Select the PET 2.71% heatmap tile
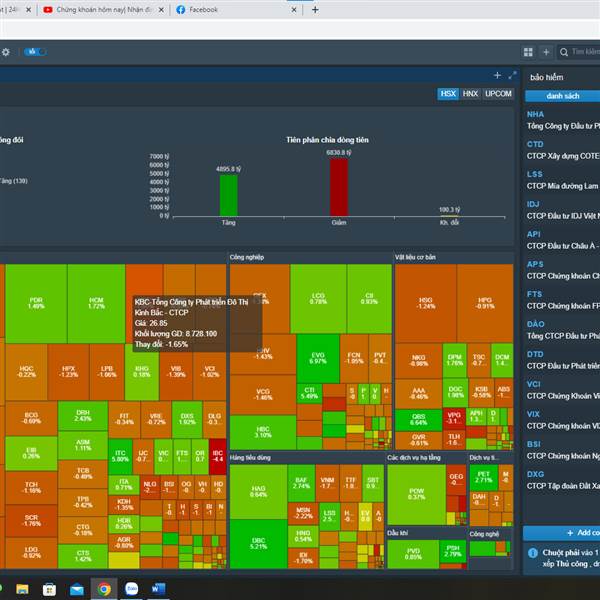This screenshot has width=600, height=600. point(484,477)
